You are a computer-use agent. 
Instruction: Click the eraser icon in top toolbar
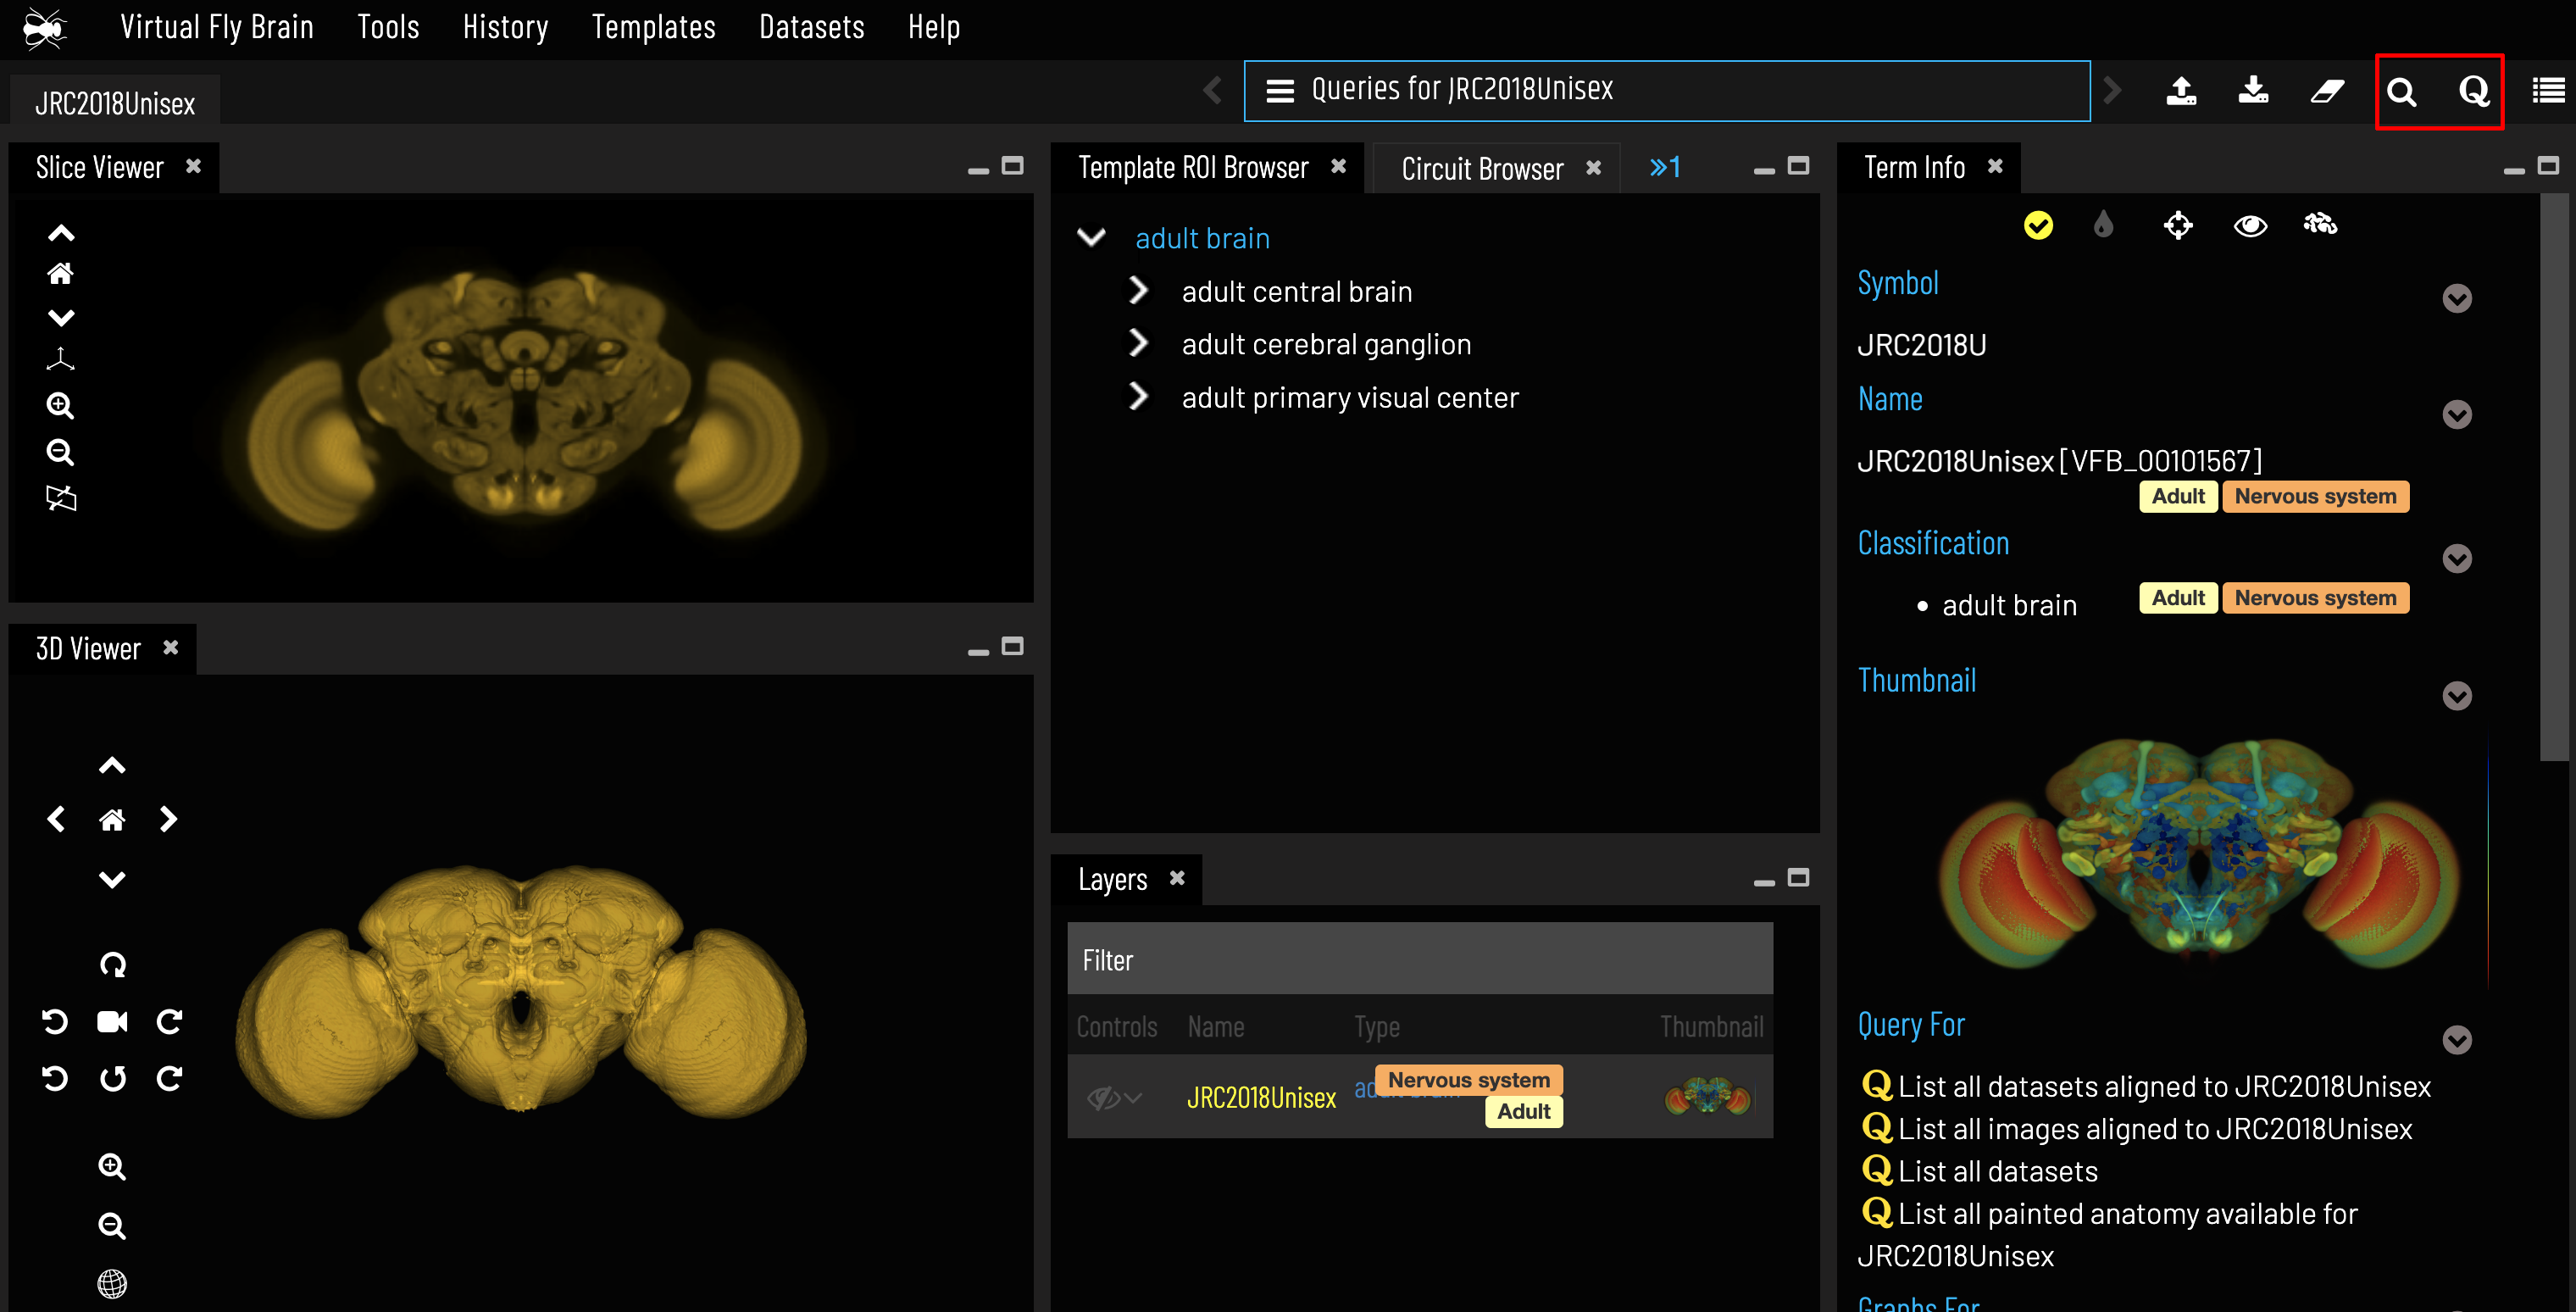pos(2327,92)
